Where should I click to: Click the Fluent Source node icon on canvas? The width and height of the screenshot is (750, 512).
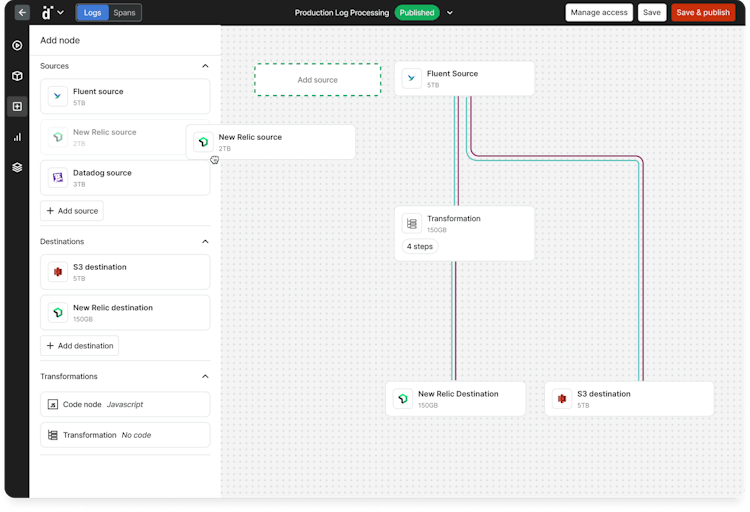click(x=411, y=78)
